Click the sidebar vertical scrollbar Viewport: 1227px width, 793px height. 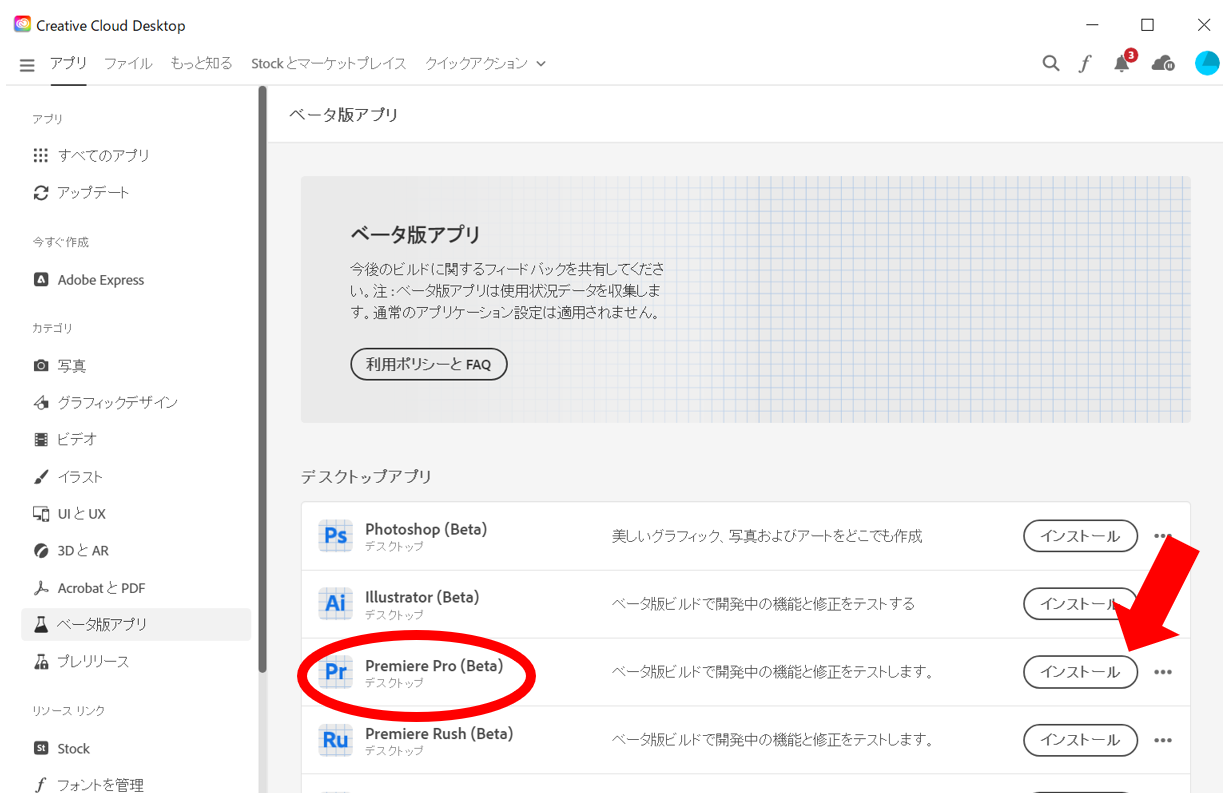(262, 380)
